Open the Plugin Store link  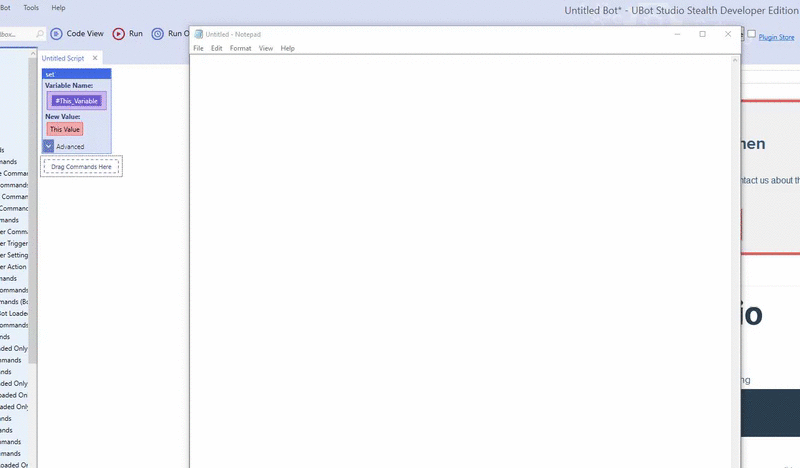776,37
